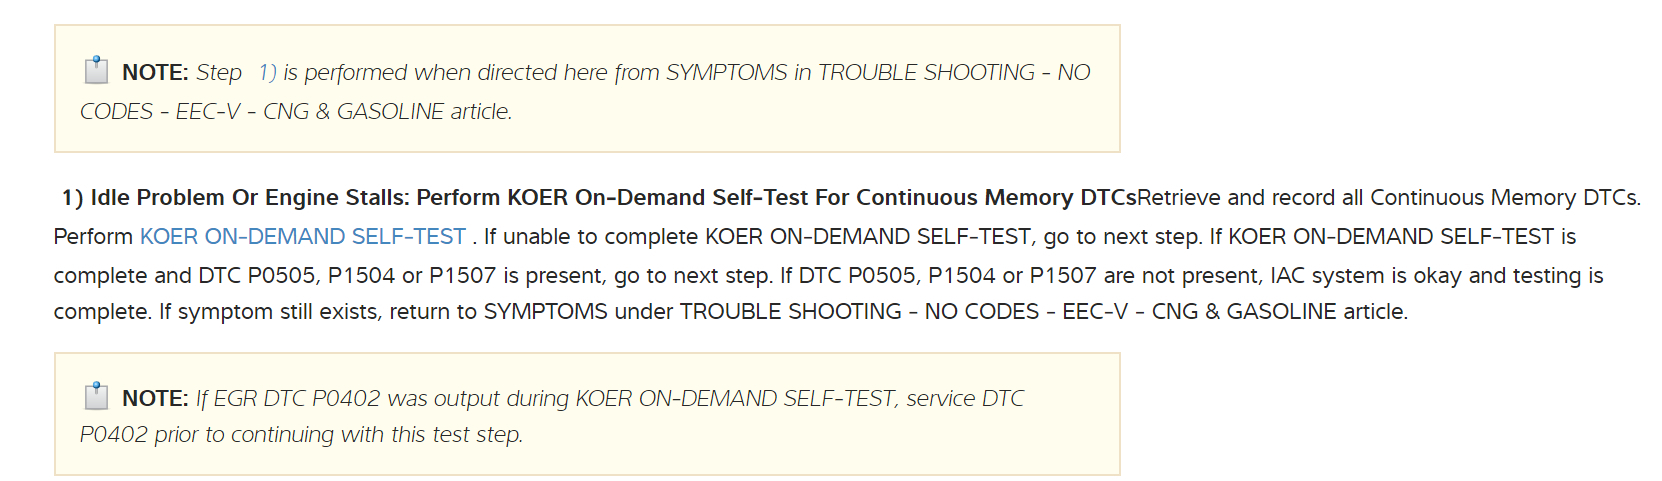
Task: Click "IAC system is okay and testing is" text
Action: (x=1436, y=276)
